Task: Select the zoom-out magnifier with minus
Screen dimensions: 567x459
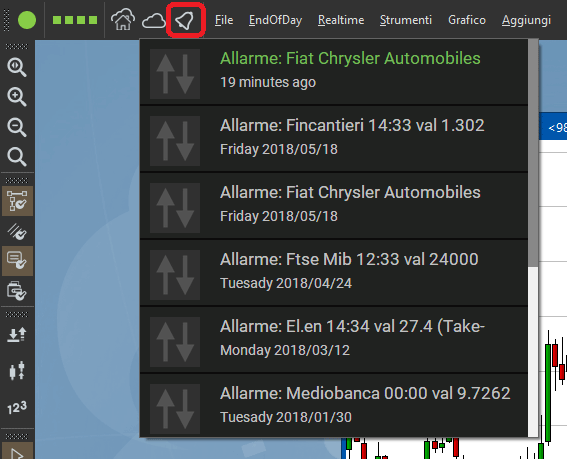Action: click(x=17, y=127)
